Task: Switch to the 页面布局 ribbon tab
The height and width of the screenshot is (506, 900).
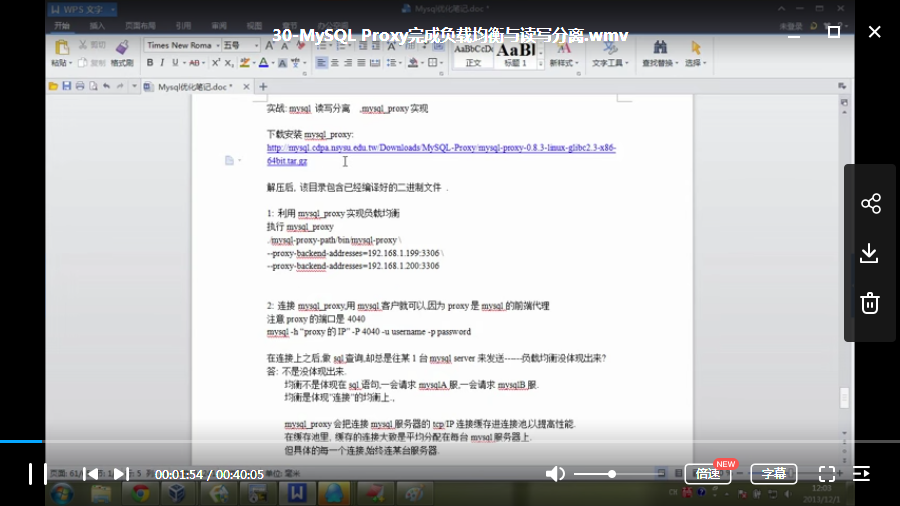Action: click(x=140, y=26)
